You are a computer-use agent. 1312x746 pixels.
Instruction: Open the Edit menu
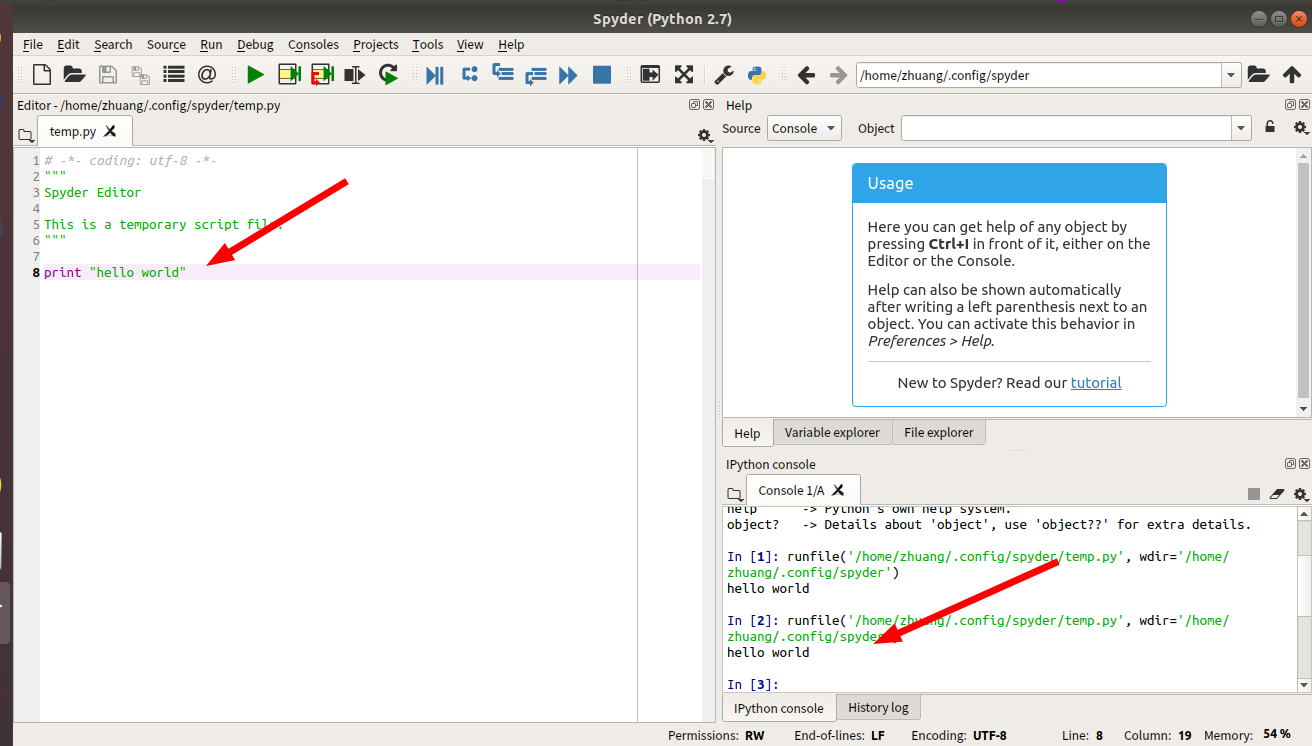click(68, 44)
